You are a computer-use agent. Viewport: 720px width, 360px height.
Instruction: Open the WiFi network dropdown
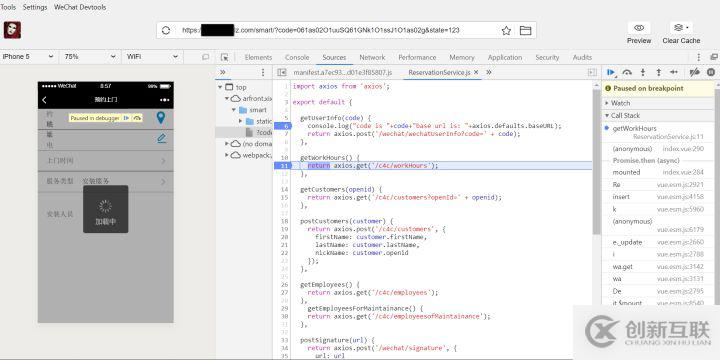click(x=152, y=56)
